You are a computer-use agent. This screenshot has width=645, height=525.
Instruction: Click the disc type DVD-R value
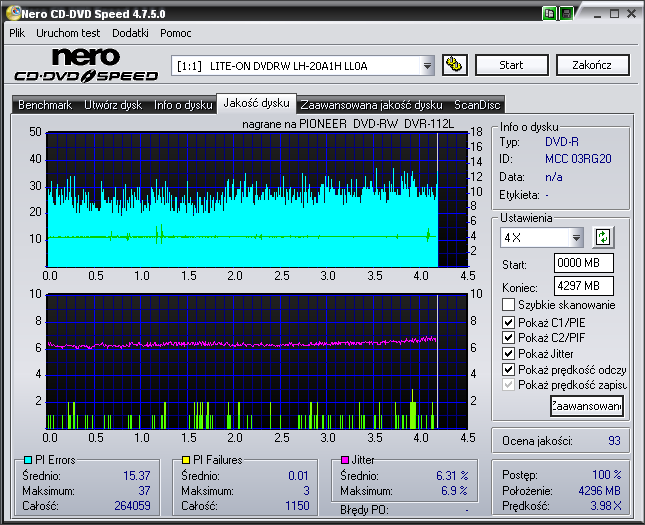click(x=561, y=142)
